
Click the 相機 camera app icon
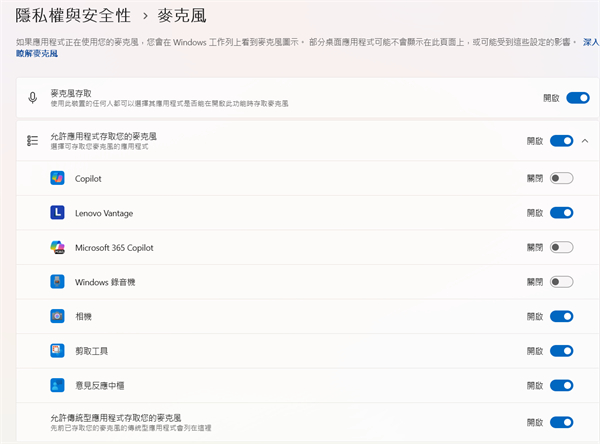(57, 316)
